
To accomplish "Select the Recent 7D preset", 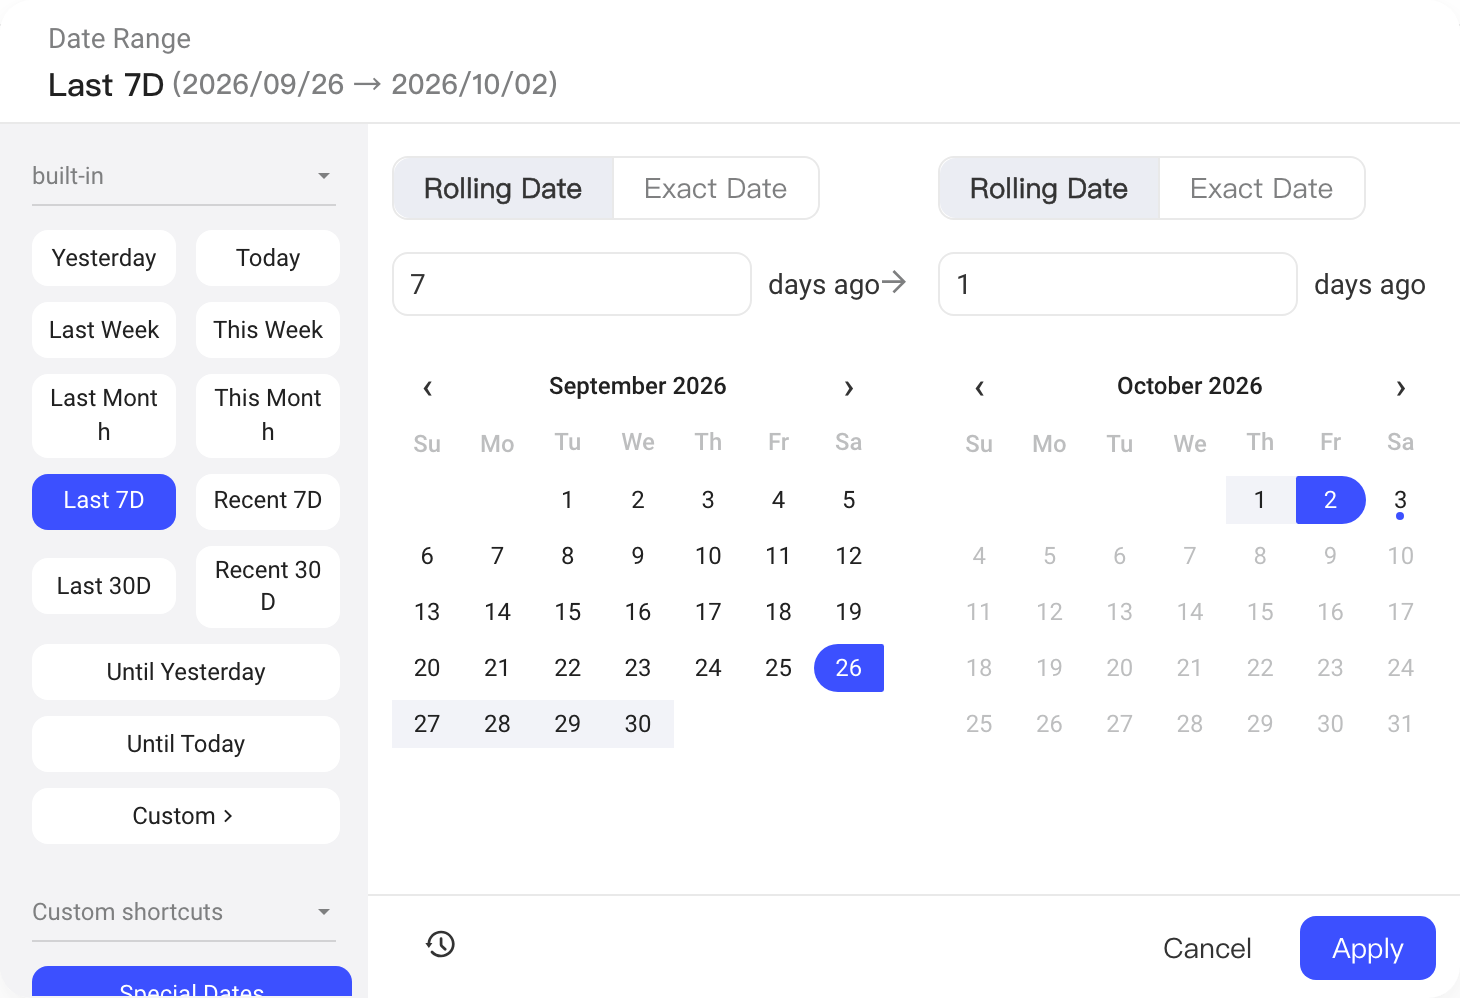I will (268, 501).
